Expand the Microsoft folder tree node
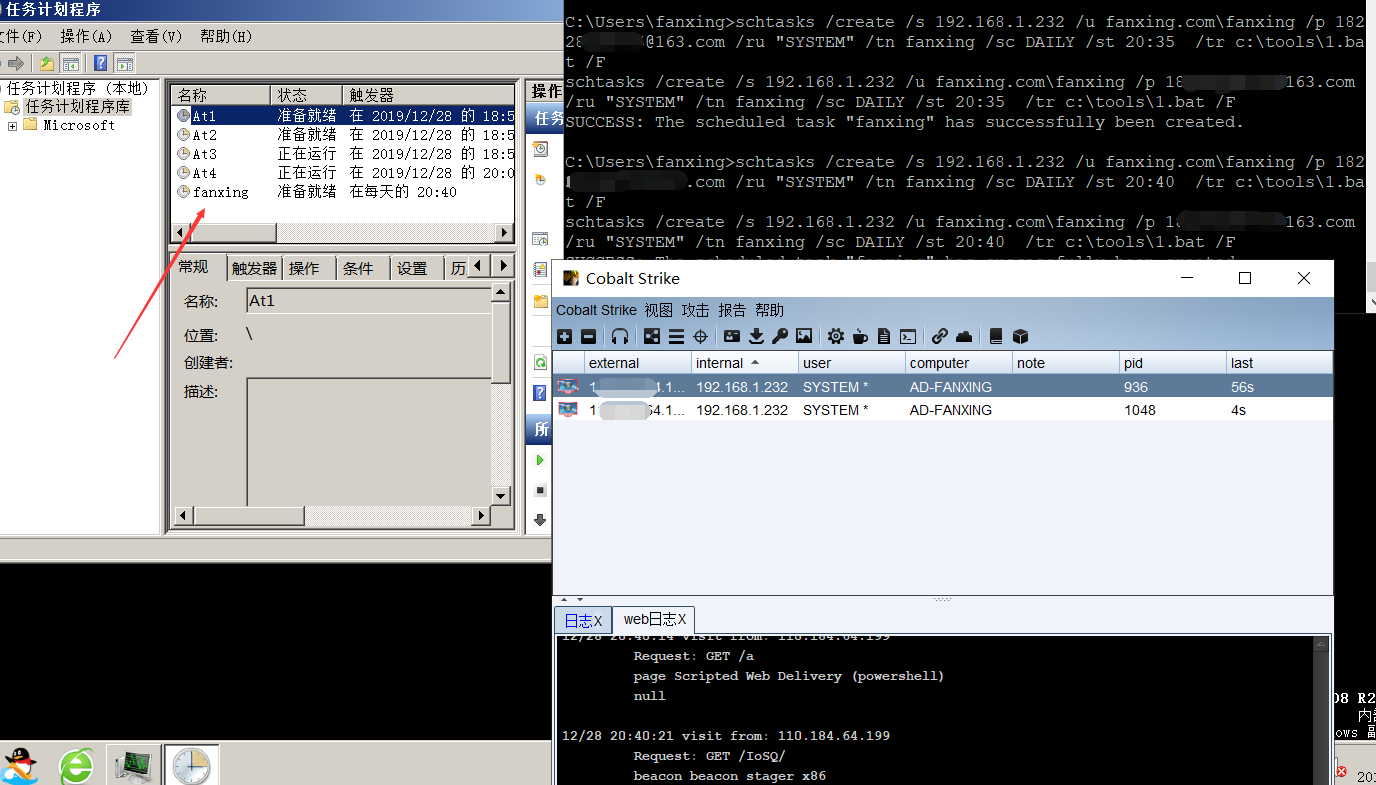The height and width of the screenshot is (785, 1376). tap(12, 126)
